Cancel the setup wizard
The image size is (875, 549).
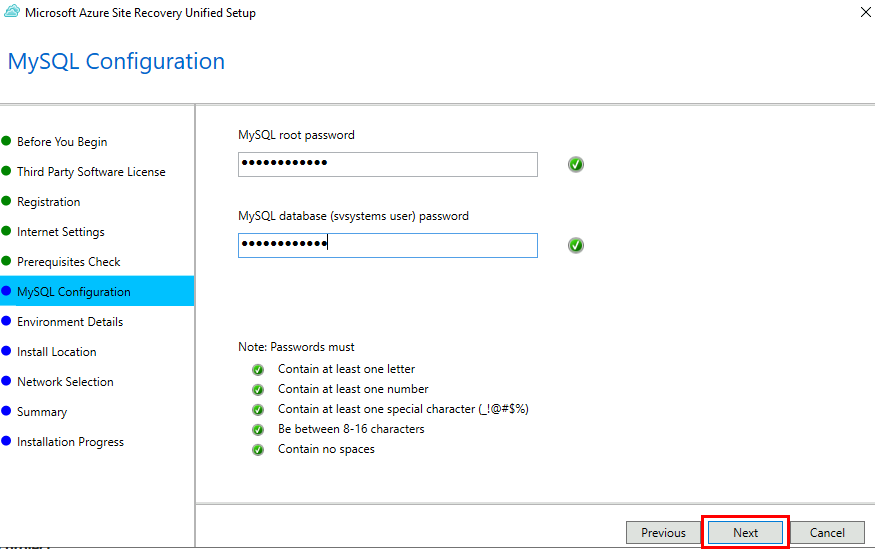coord(827,533)
